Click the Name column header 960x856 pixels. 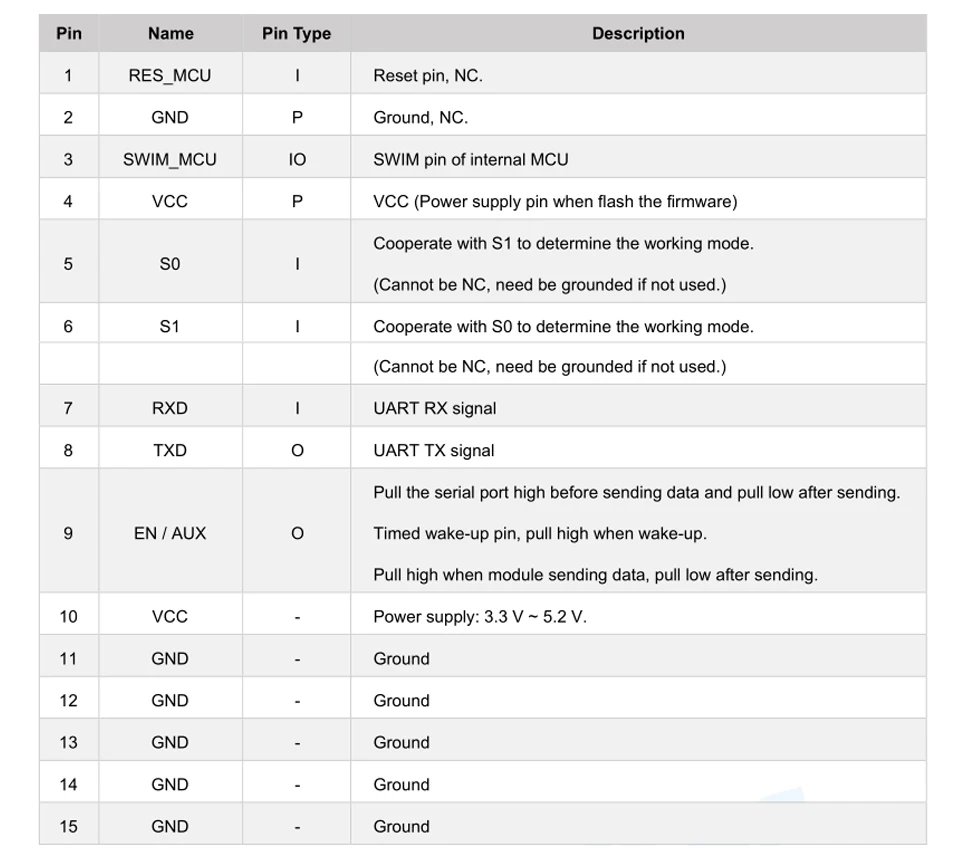click(x=170, y=33)
